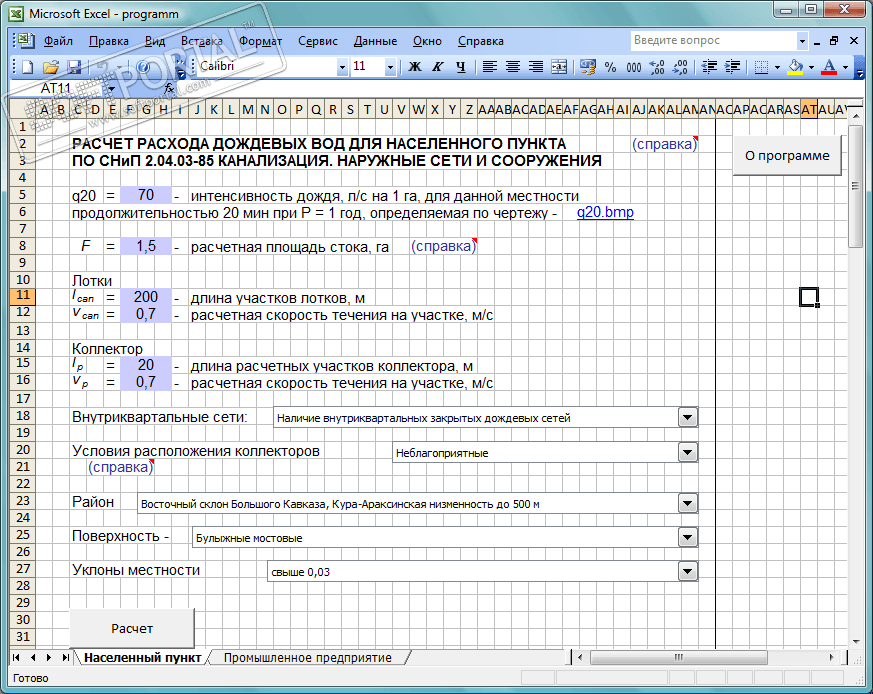Click the Расчет button
873x694 pixels.
132,628
